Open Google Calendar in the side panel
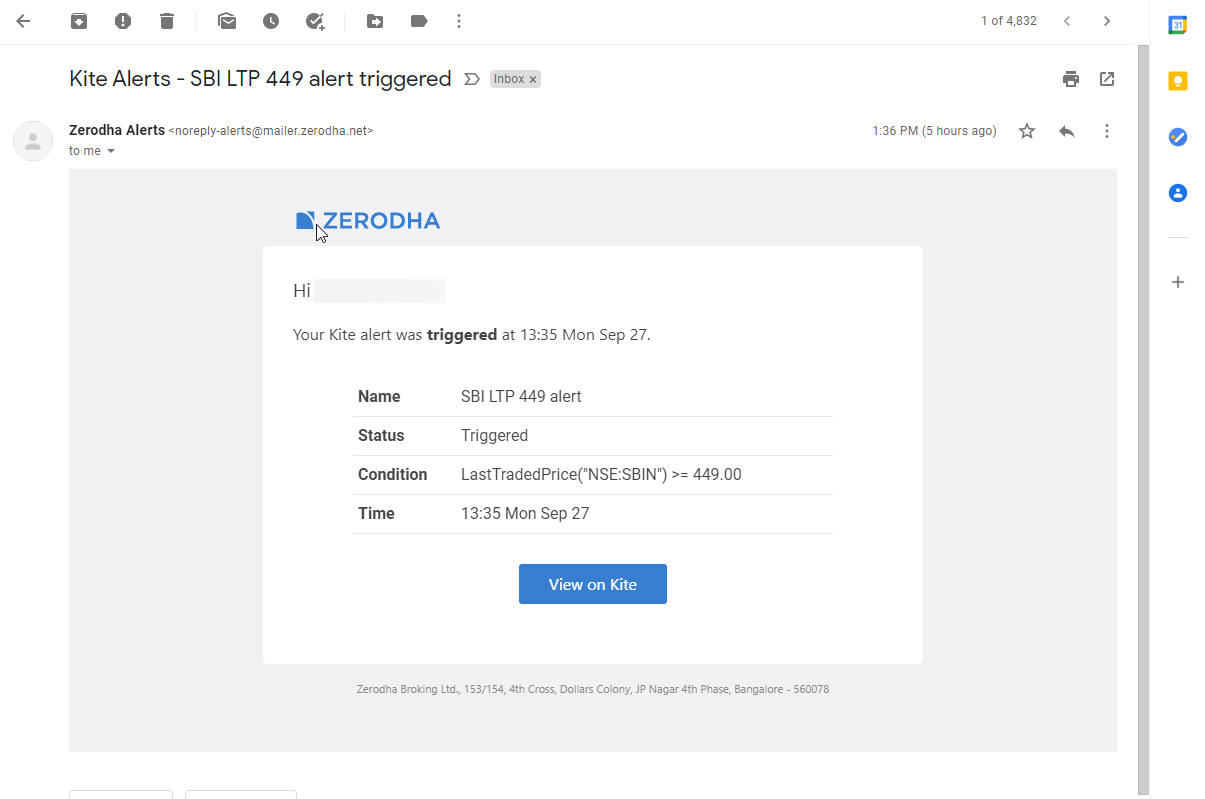The width and height of the screenshot is (1205, 799). coord(1178,25)
